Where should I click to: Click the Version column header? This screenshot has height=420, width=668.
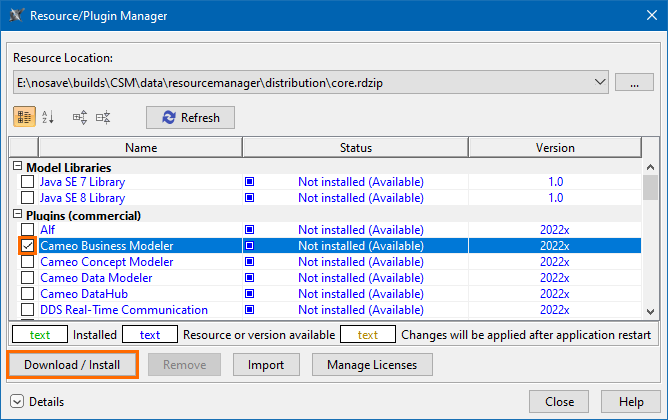(555, 148)
